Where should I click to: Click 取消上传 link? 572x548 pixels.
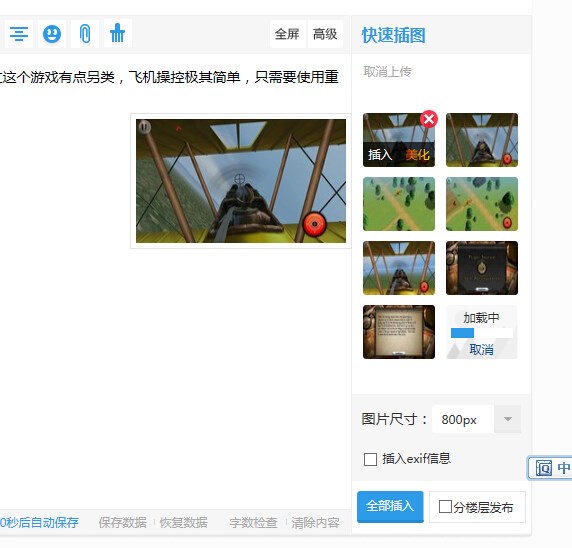click(x=387, y=72)
